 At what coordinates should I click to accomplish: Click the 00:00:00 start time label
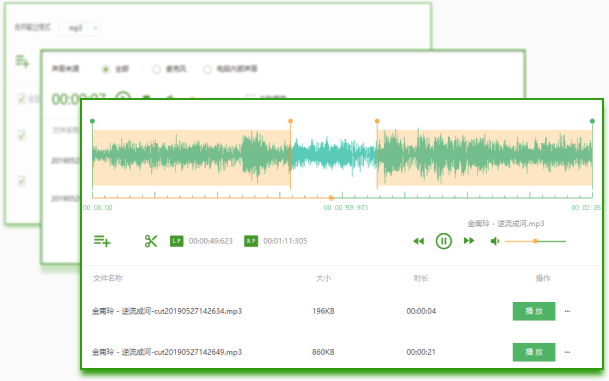(x=97, y=208)
